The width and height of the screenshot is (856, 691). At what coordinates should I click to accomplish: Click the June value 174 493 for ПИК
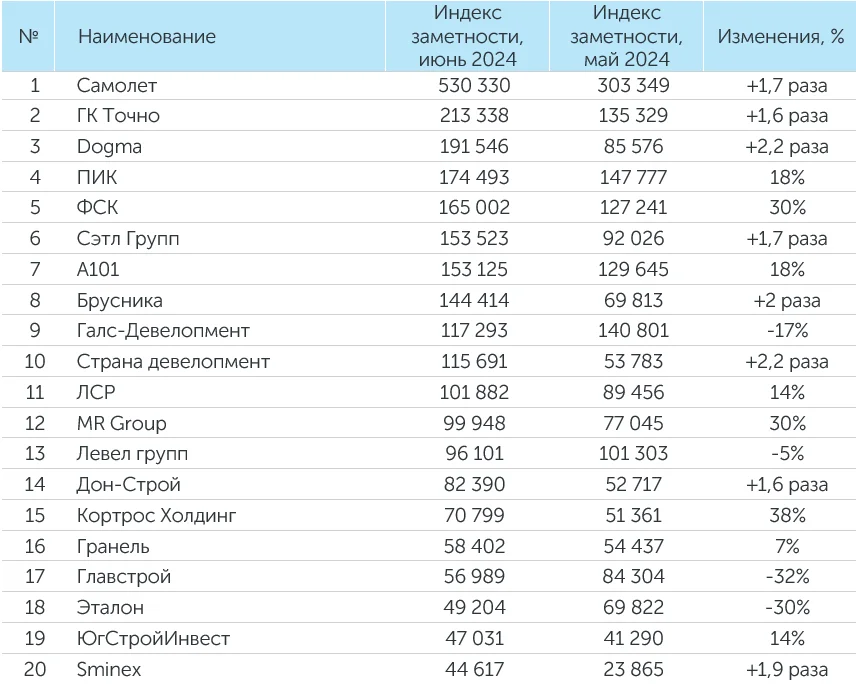[x=473, y=178]
